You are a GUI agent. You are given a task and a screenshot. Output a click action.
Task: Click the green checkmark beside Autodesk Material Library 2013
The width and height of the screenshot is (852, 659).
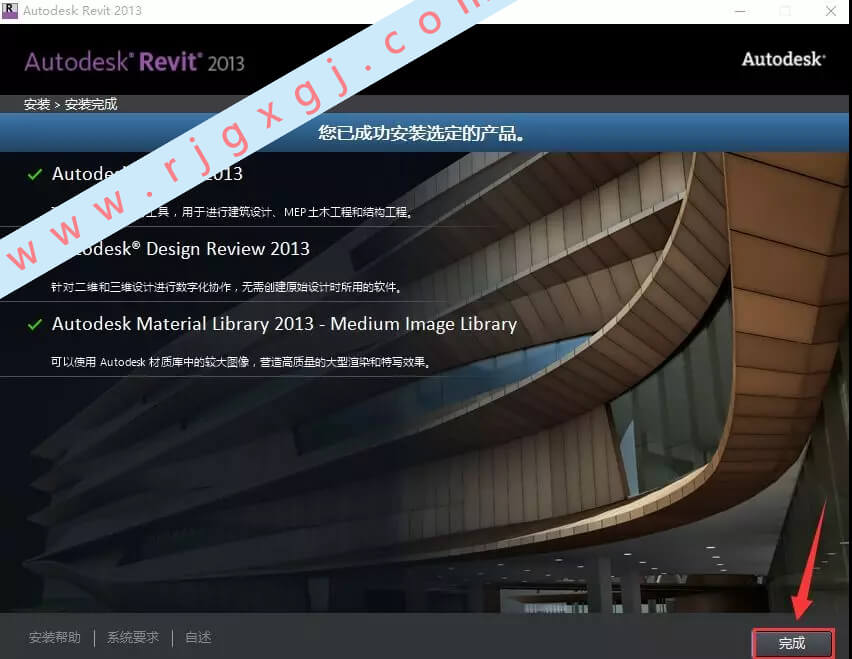tap(35, 324)
